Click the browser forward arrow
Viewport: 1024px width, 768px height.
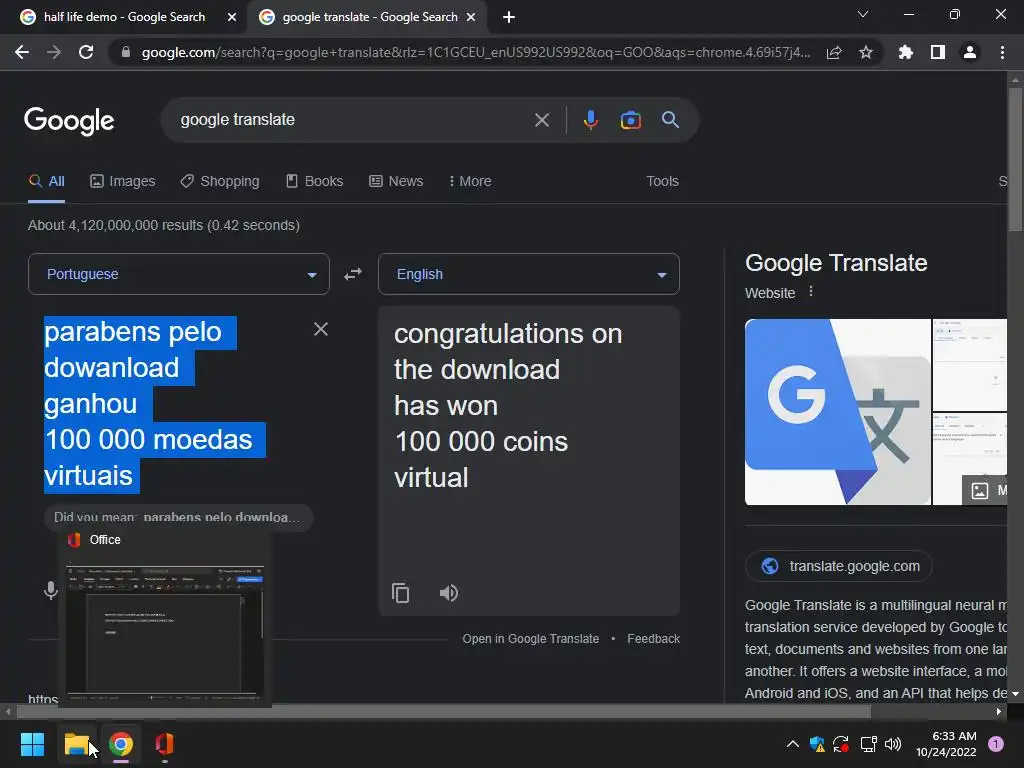point(54,52)
